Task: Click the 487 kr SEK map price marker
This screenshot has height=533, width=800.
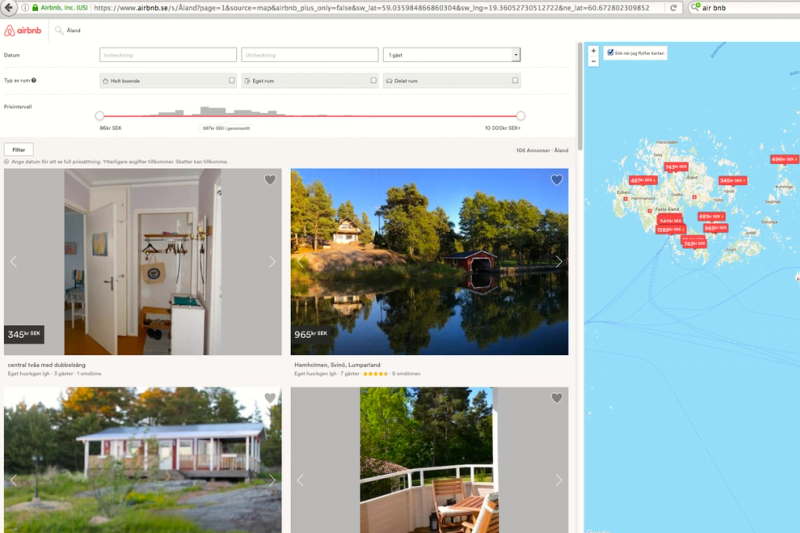Action: (x=641, y=181)
